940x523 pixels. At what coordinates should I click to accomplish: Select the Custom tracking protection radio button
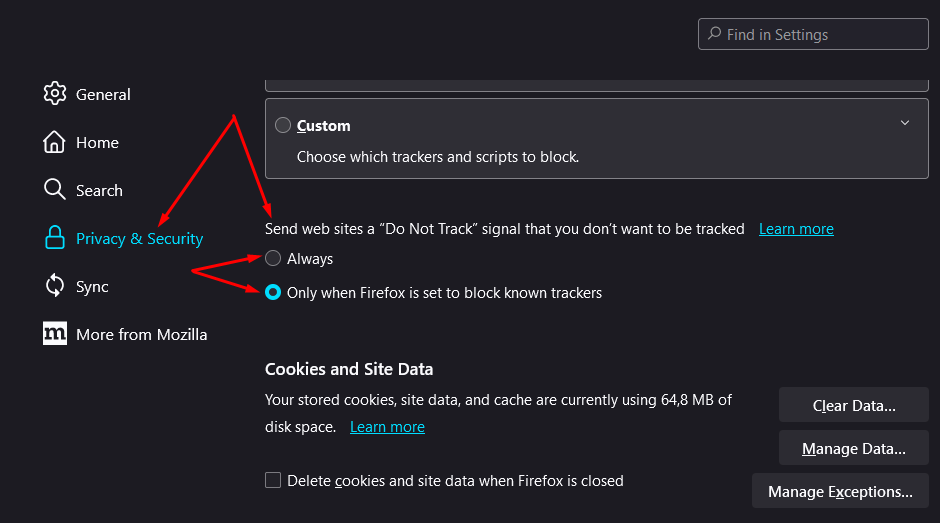(x=283, y=125)
